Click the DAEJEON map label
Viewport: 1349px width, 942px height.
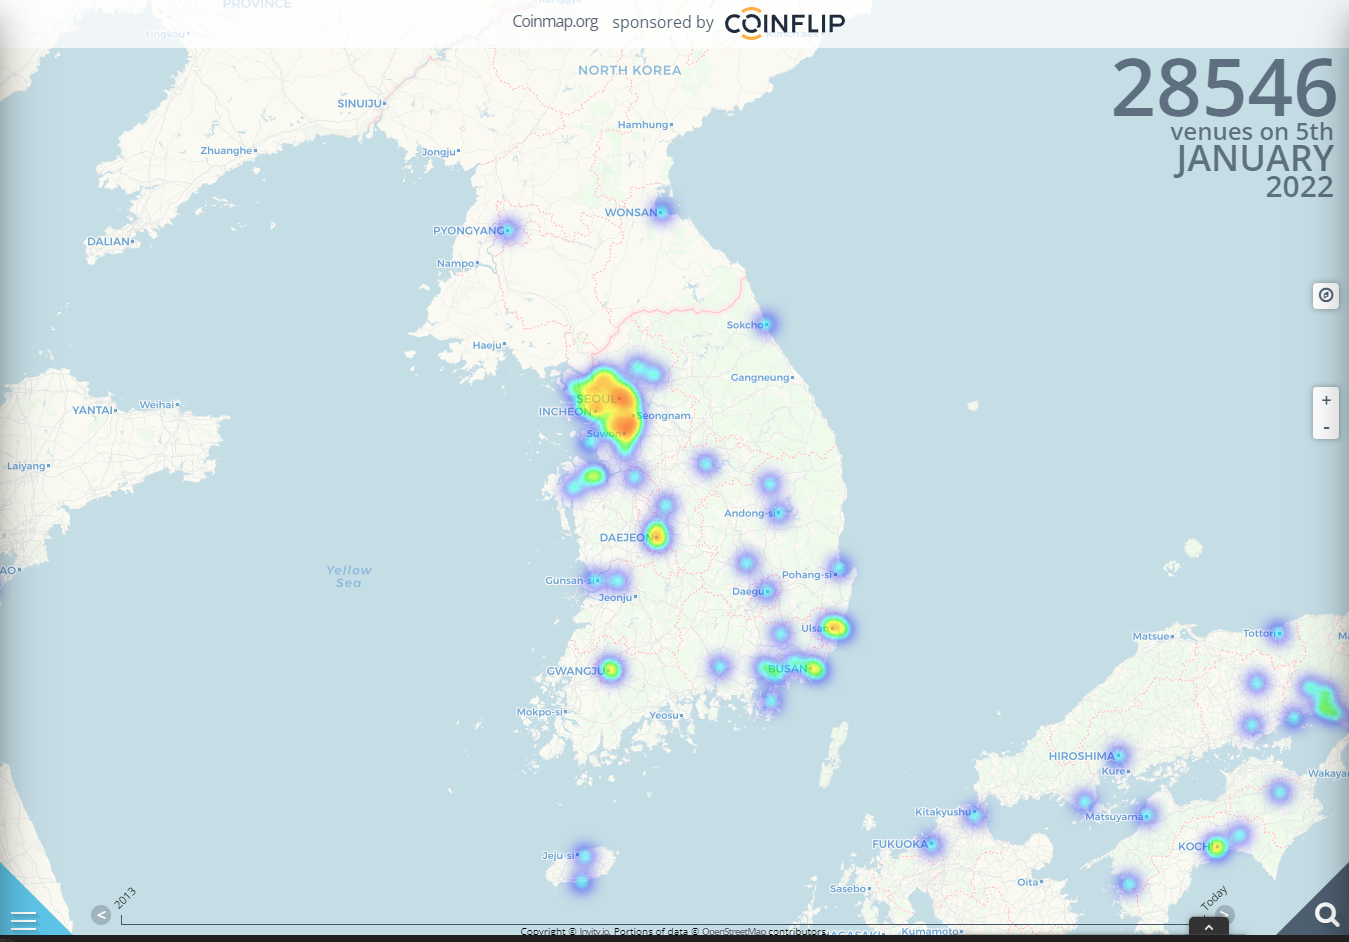click(625, 537)
